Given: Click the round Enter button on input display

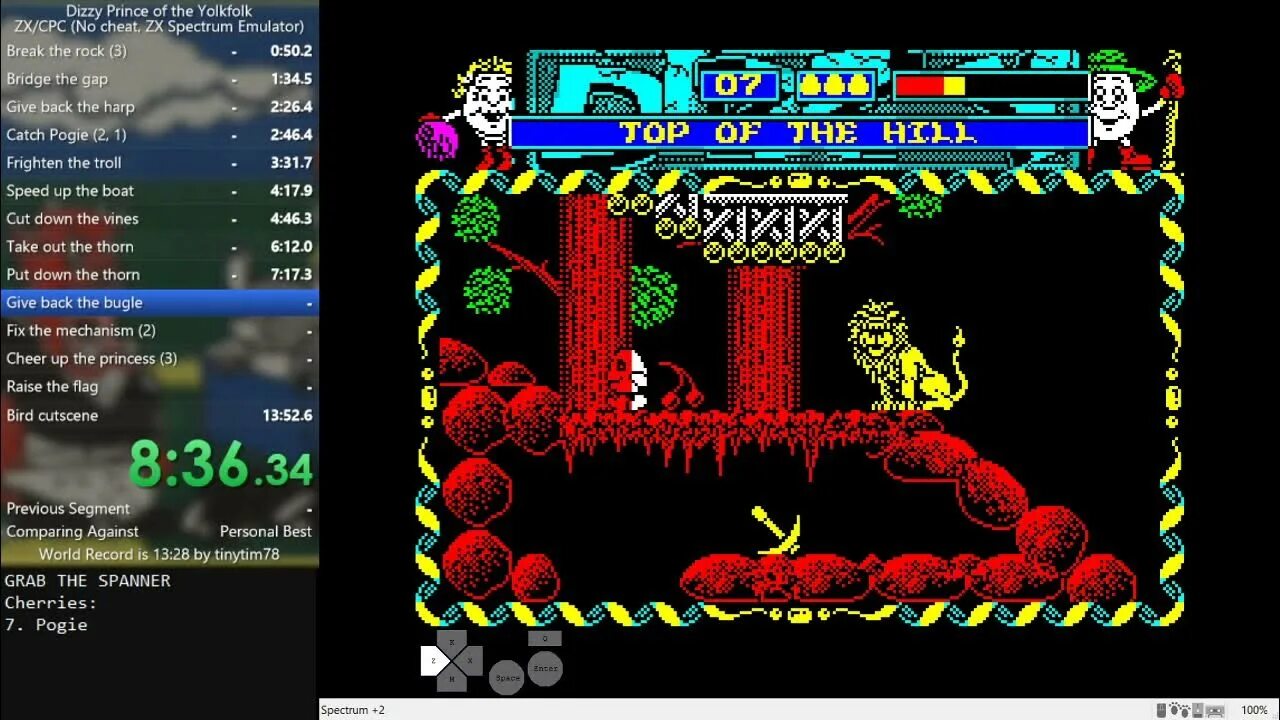Looking at the screenshot, I should tap(545, 668).
